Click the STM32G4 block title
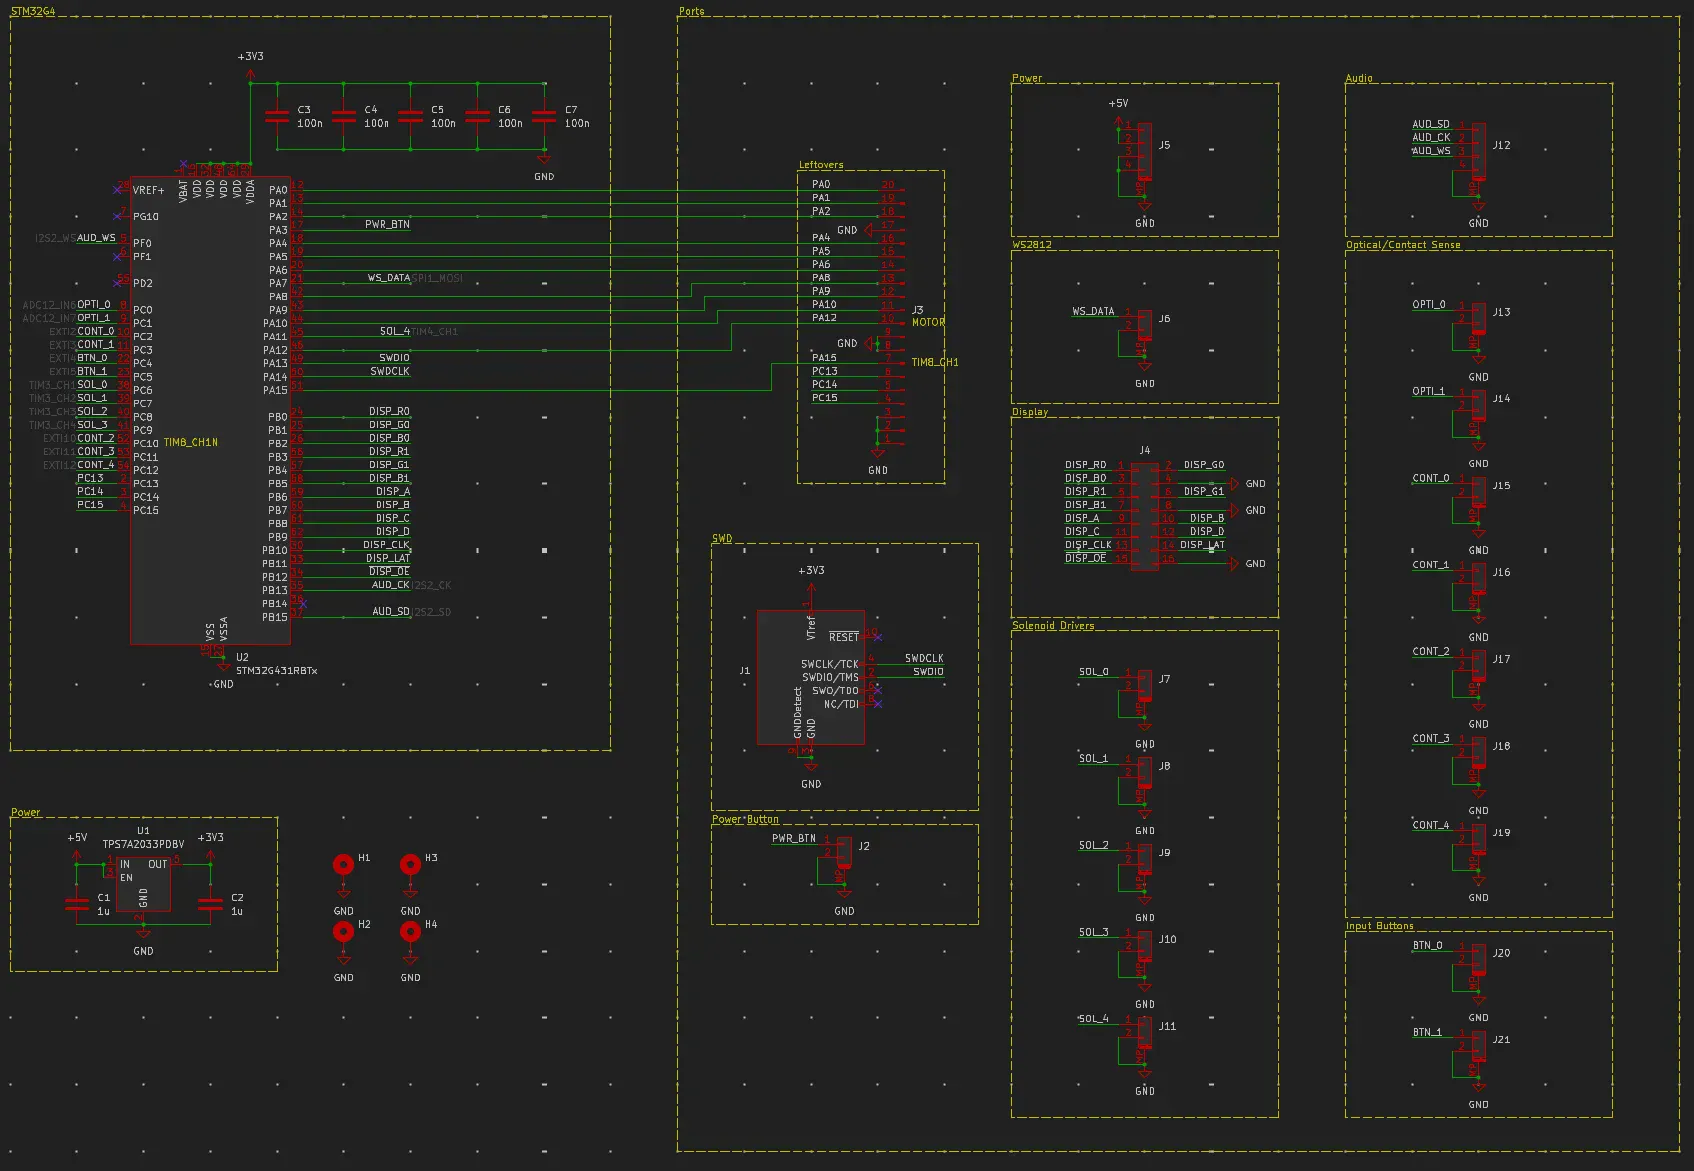 coord(33,11)
